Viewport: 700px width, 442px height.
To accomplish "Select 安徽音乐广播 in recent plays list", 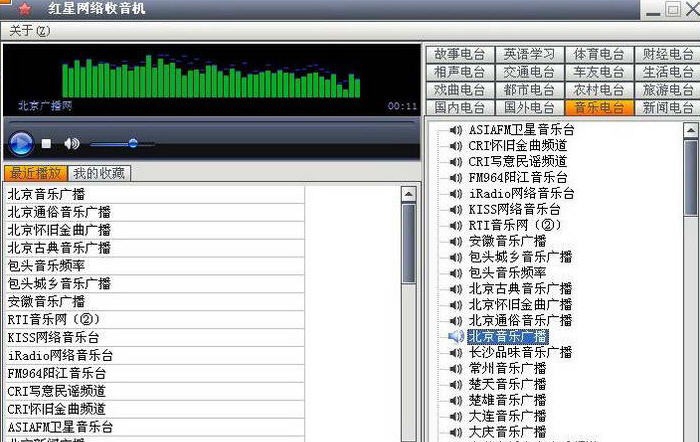I will tap(154, 302).
